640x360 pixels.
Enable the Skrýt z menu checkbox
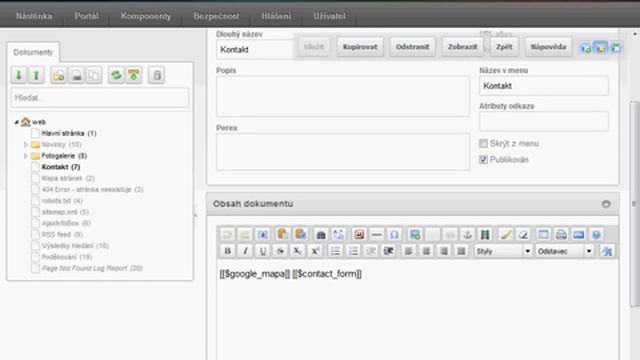click(483, 143)
